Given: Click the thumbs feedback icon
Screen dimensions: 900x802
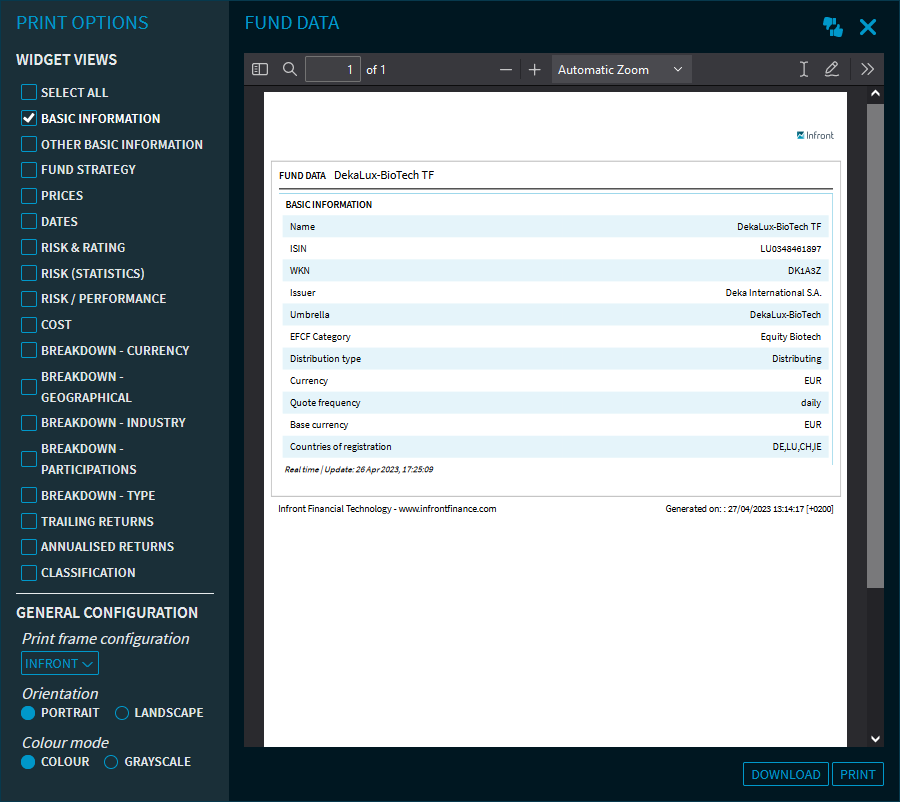Looking at the screenshot, I should [832, 27].
